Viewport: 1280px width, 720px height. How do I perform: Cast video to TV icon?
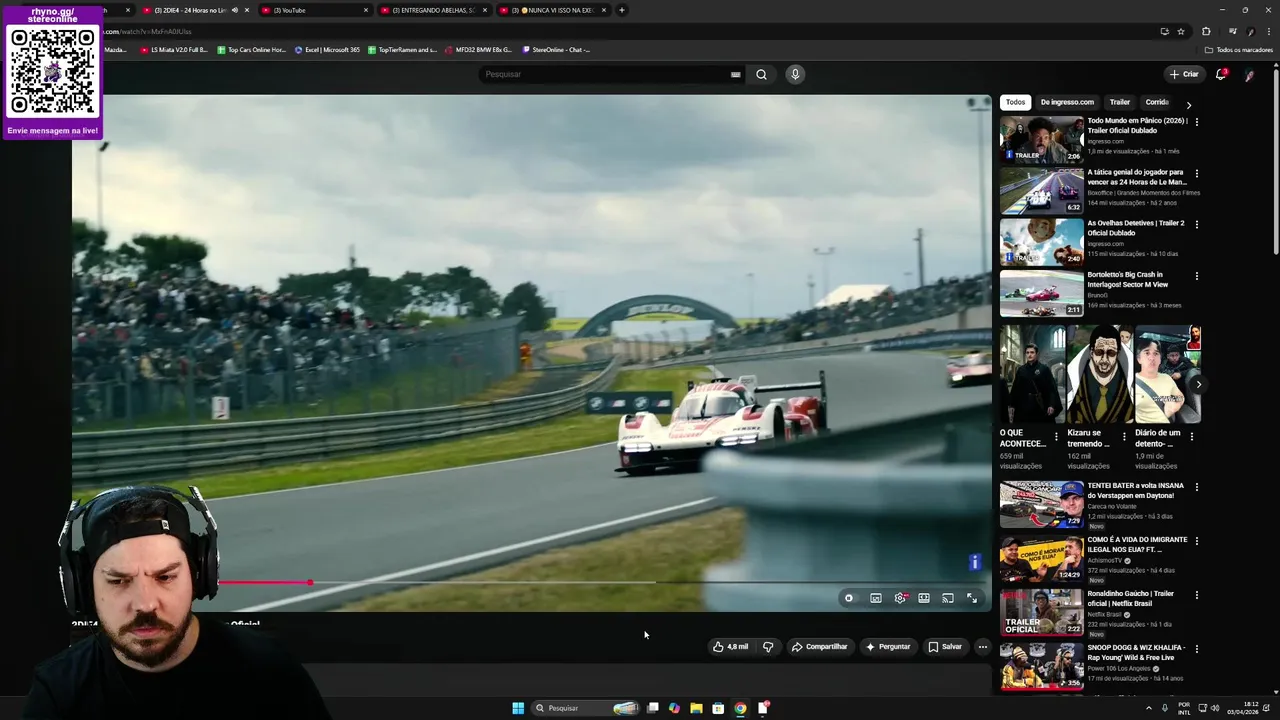pos(948,598)
